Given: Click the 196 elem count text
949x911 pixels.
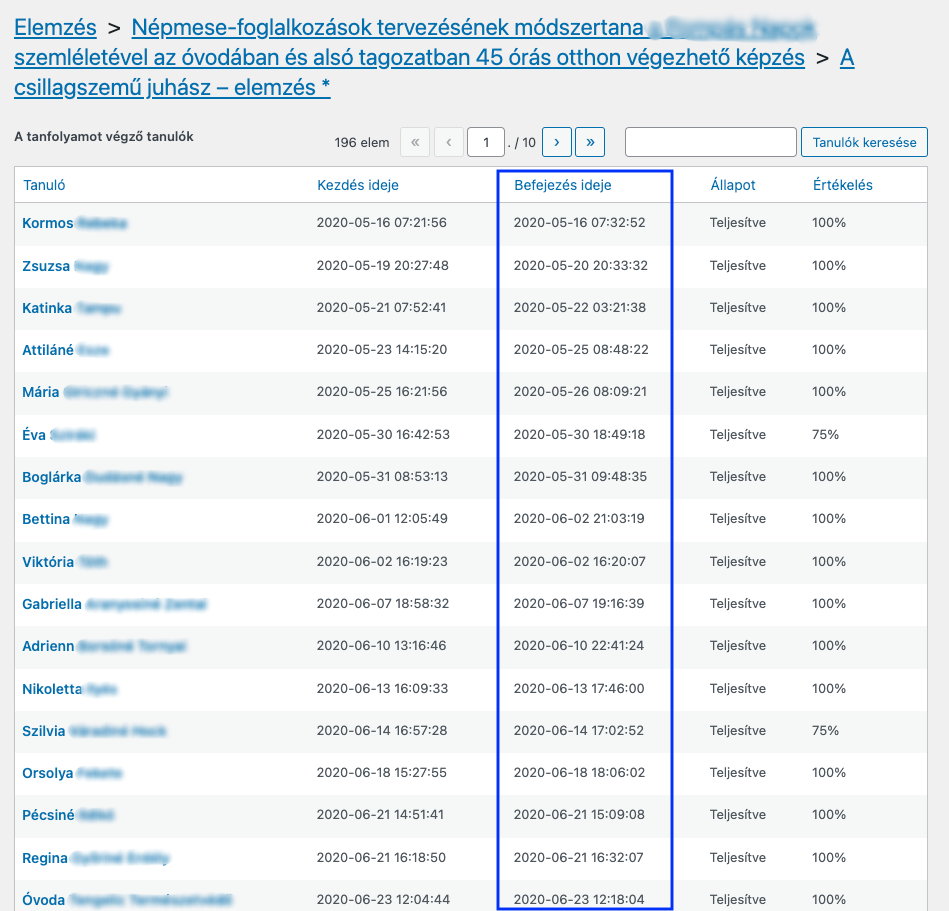Looking at the screenshot, I should coord(361,143).
